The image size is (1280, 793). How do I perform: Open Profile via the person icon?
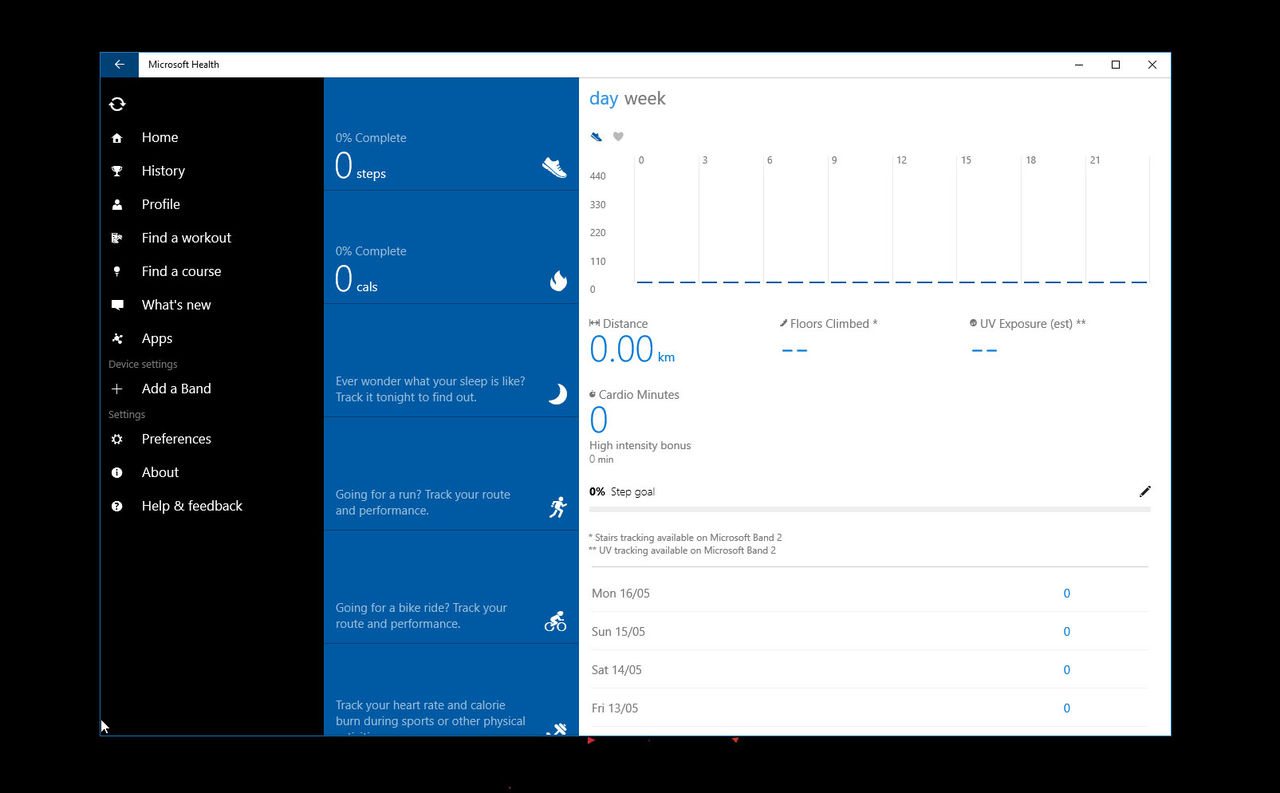(x=117, y=204)
